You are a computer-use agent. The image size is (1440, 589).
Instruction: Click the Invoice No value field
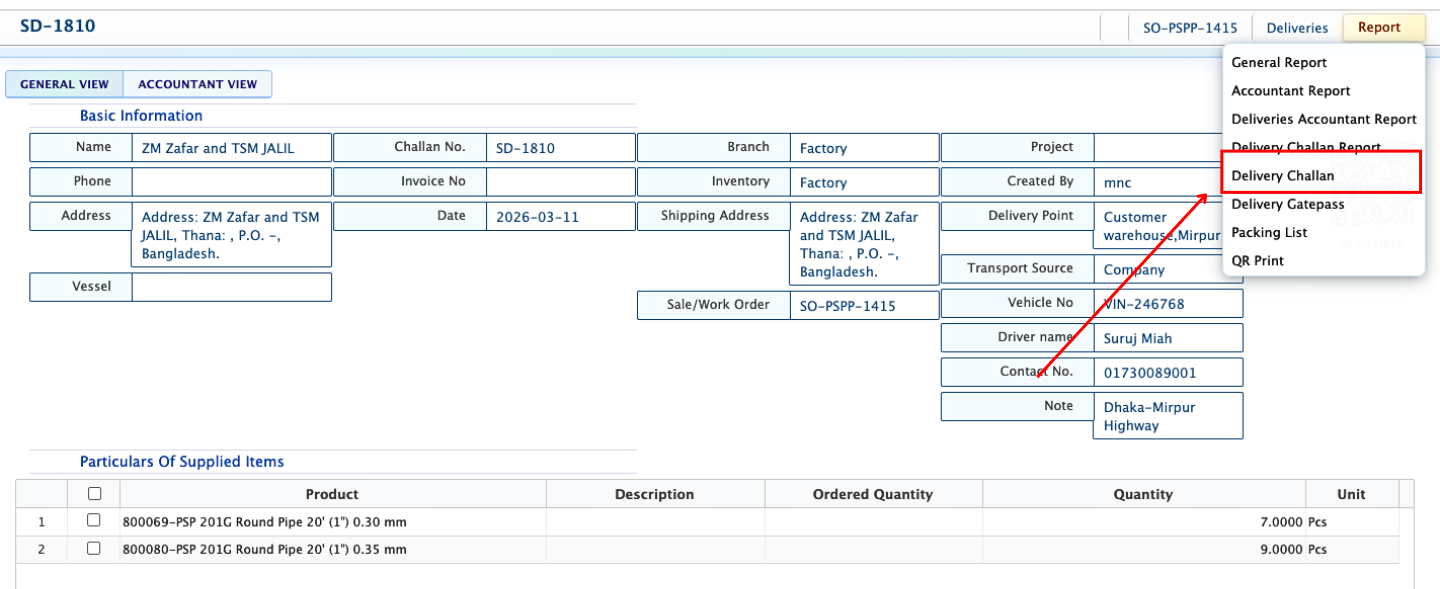[x=560, y=182]
